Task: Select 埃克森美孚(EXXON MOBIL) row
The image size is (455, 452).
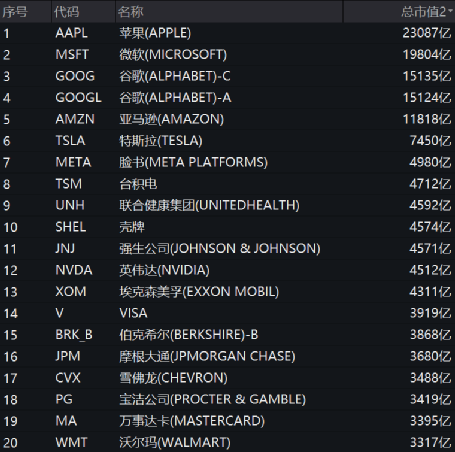Action: tap(227, 292)
